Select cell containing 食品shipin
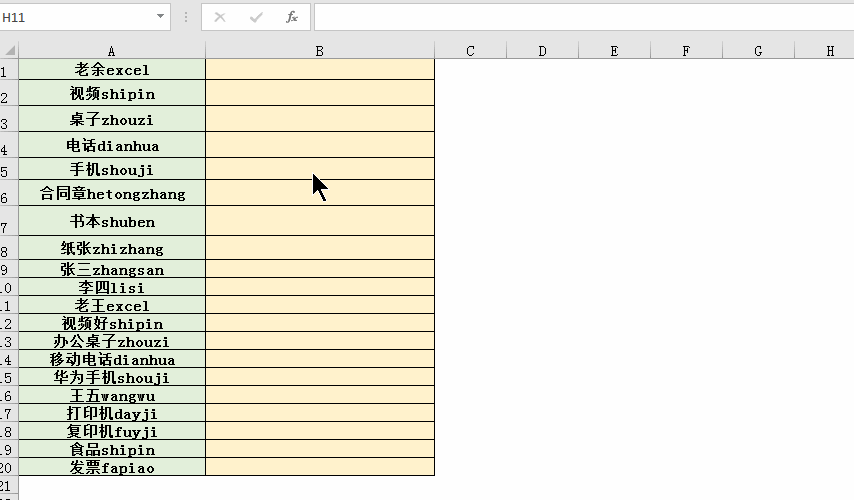This screenshot has height=500, width=854. click(x=112, y=449)
